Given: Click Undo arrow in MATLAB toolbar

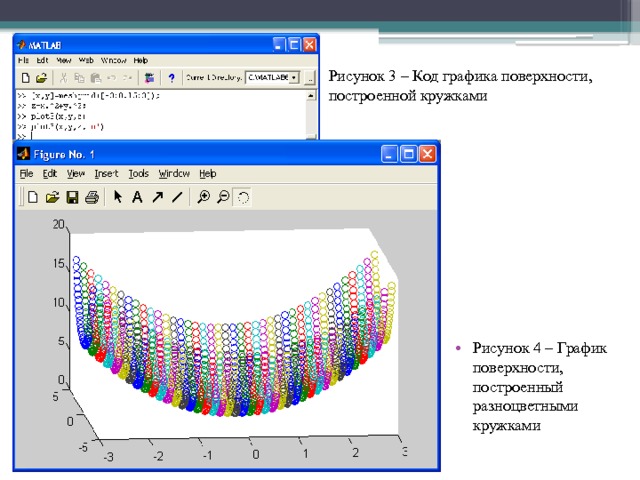Looking at the screenshot, I should coord(111,77).
